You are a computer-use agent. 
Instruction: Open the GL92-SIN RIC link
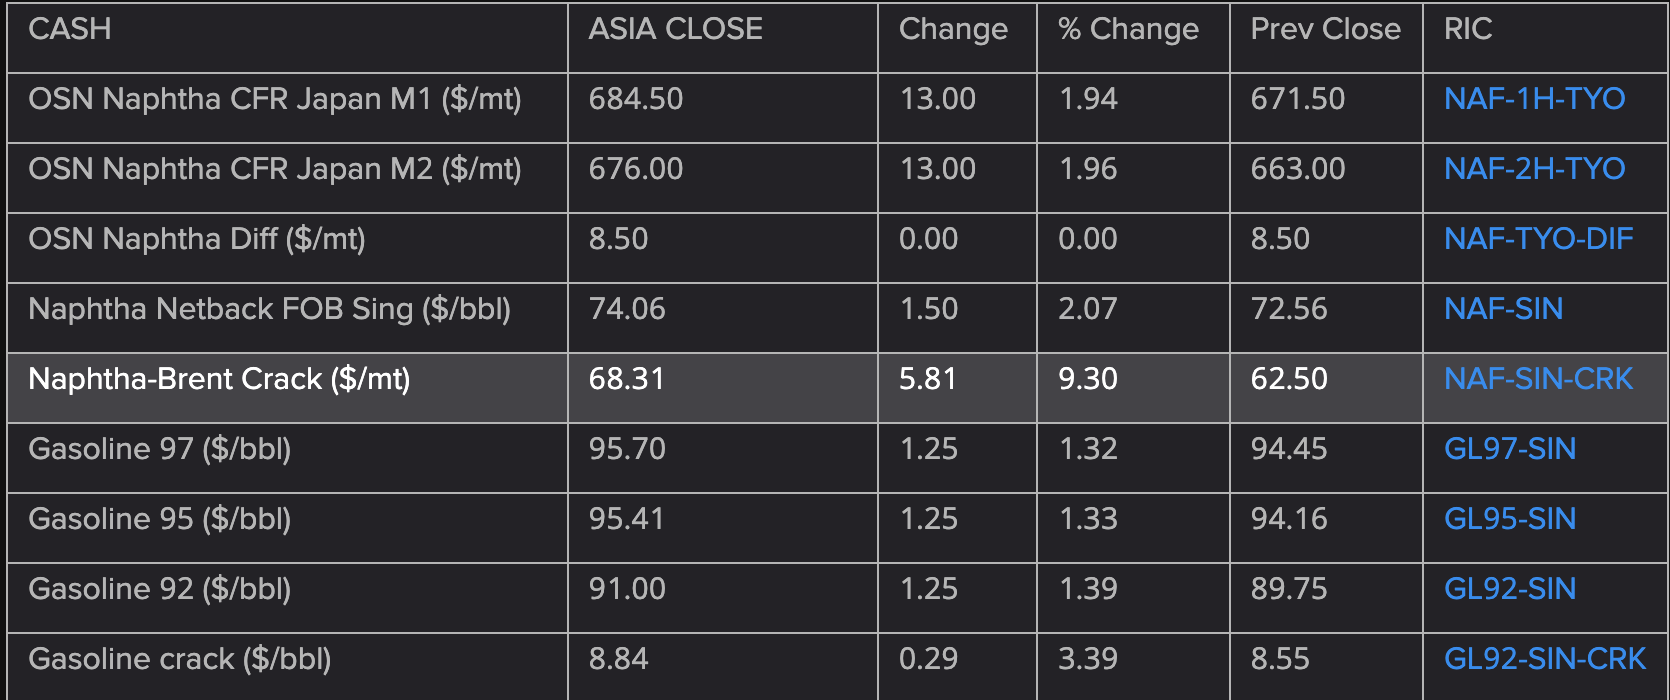[1509, 589]
